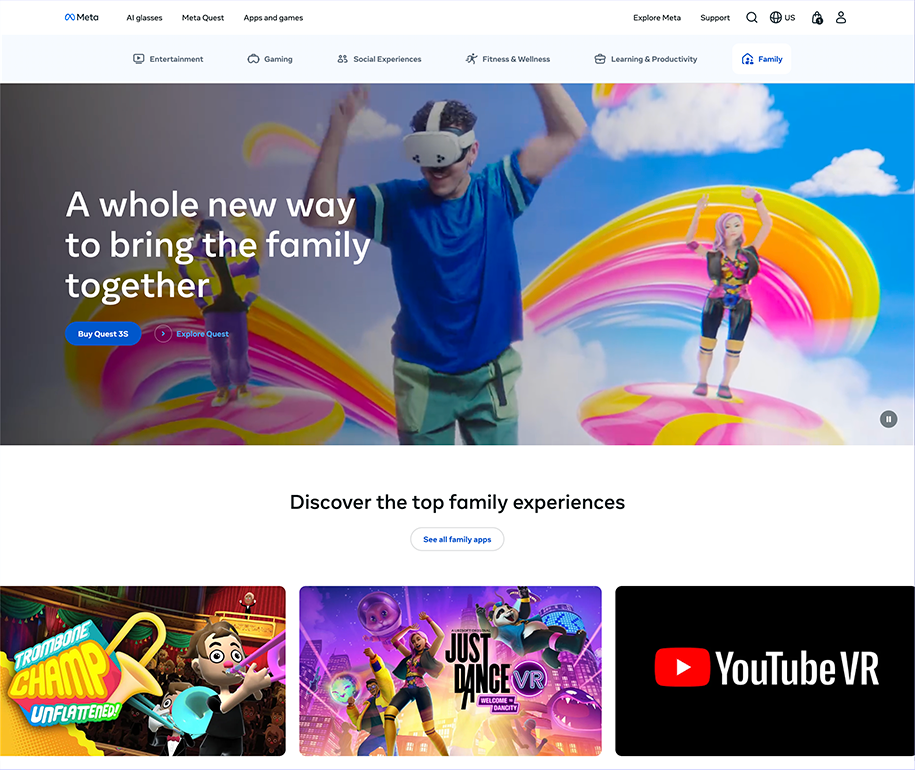Image resolution: width=915 pixels, height=770 pixels.
Task: Click the Explore Quest arrow circle
Action: coord(163,334)
